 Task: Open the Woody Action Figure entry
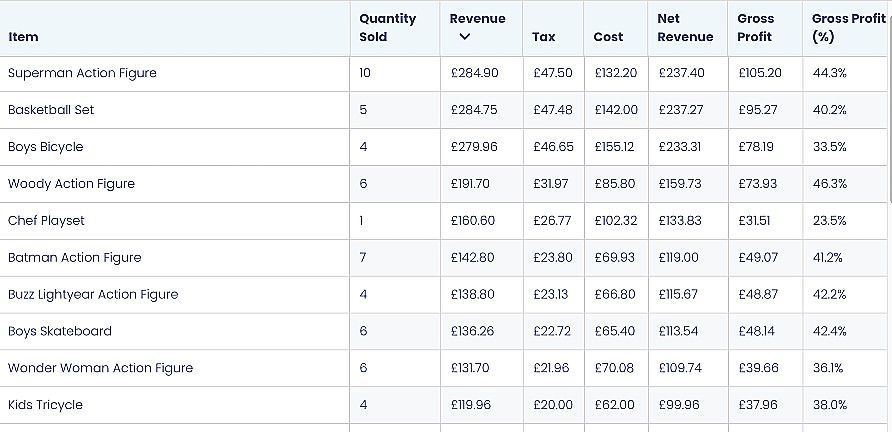click(x=71, y=184)
